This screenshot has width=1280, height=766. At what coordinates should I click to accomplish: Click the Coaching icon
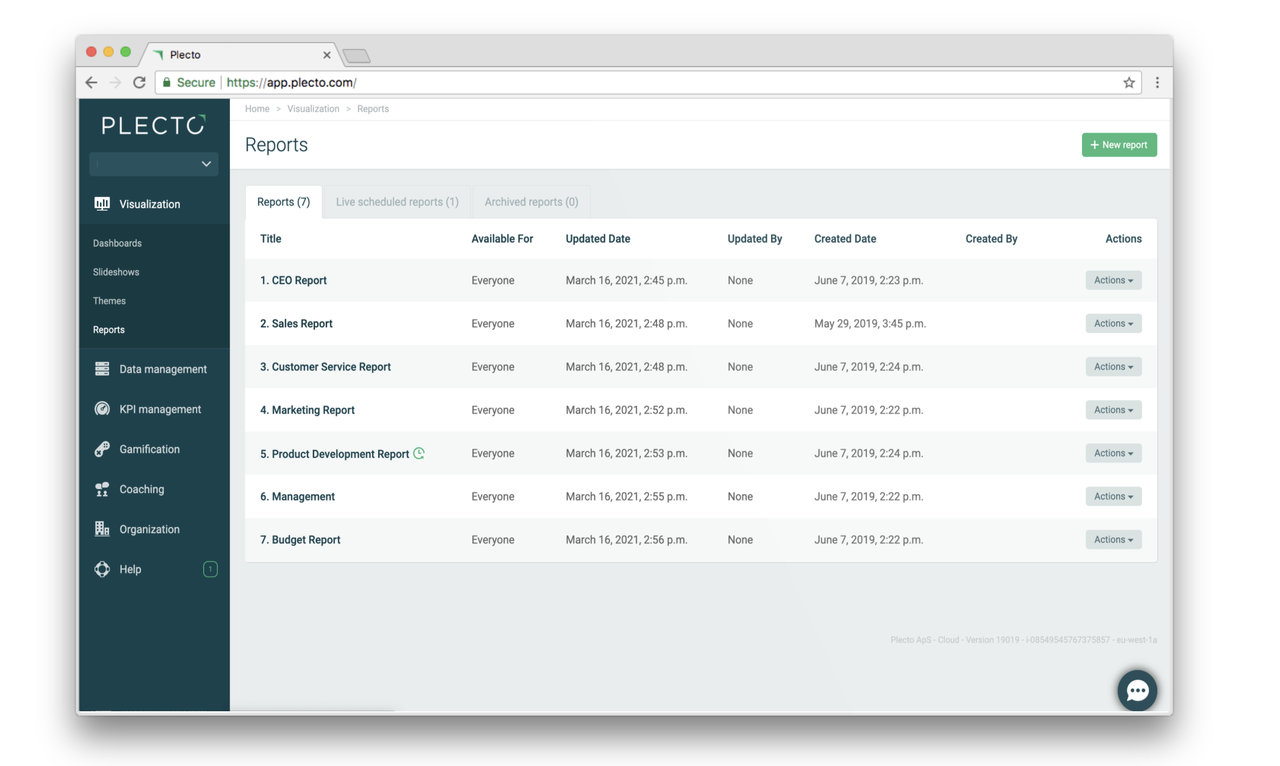point(102,489)
